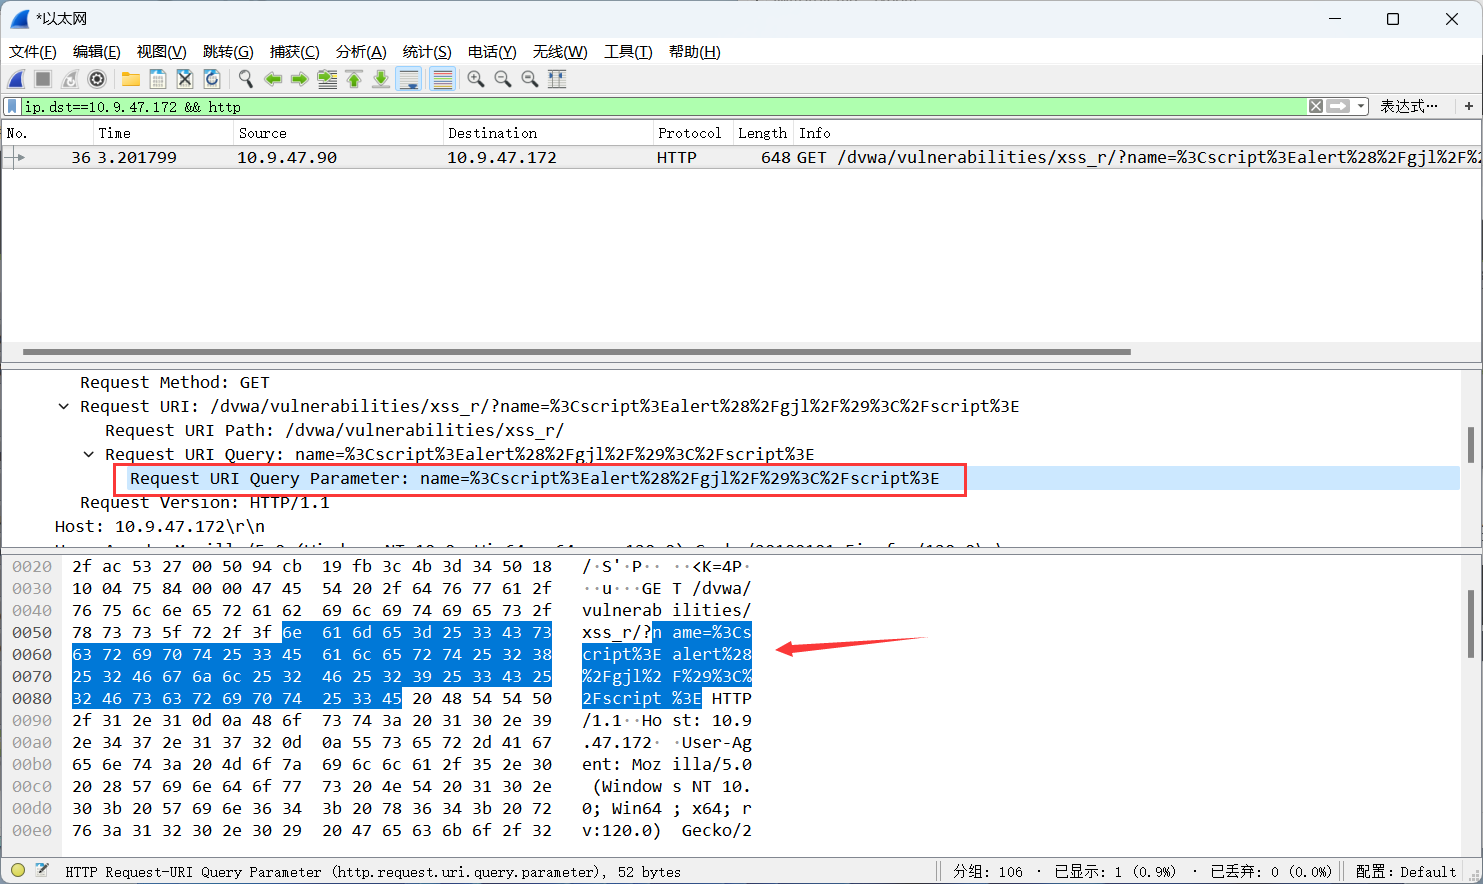The height and width of the screenshot is (884, 1483).
Task: Open the 工具(T) menu
Action: click(x=628, y=52)
